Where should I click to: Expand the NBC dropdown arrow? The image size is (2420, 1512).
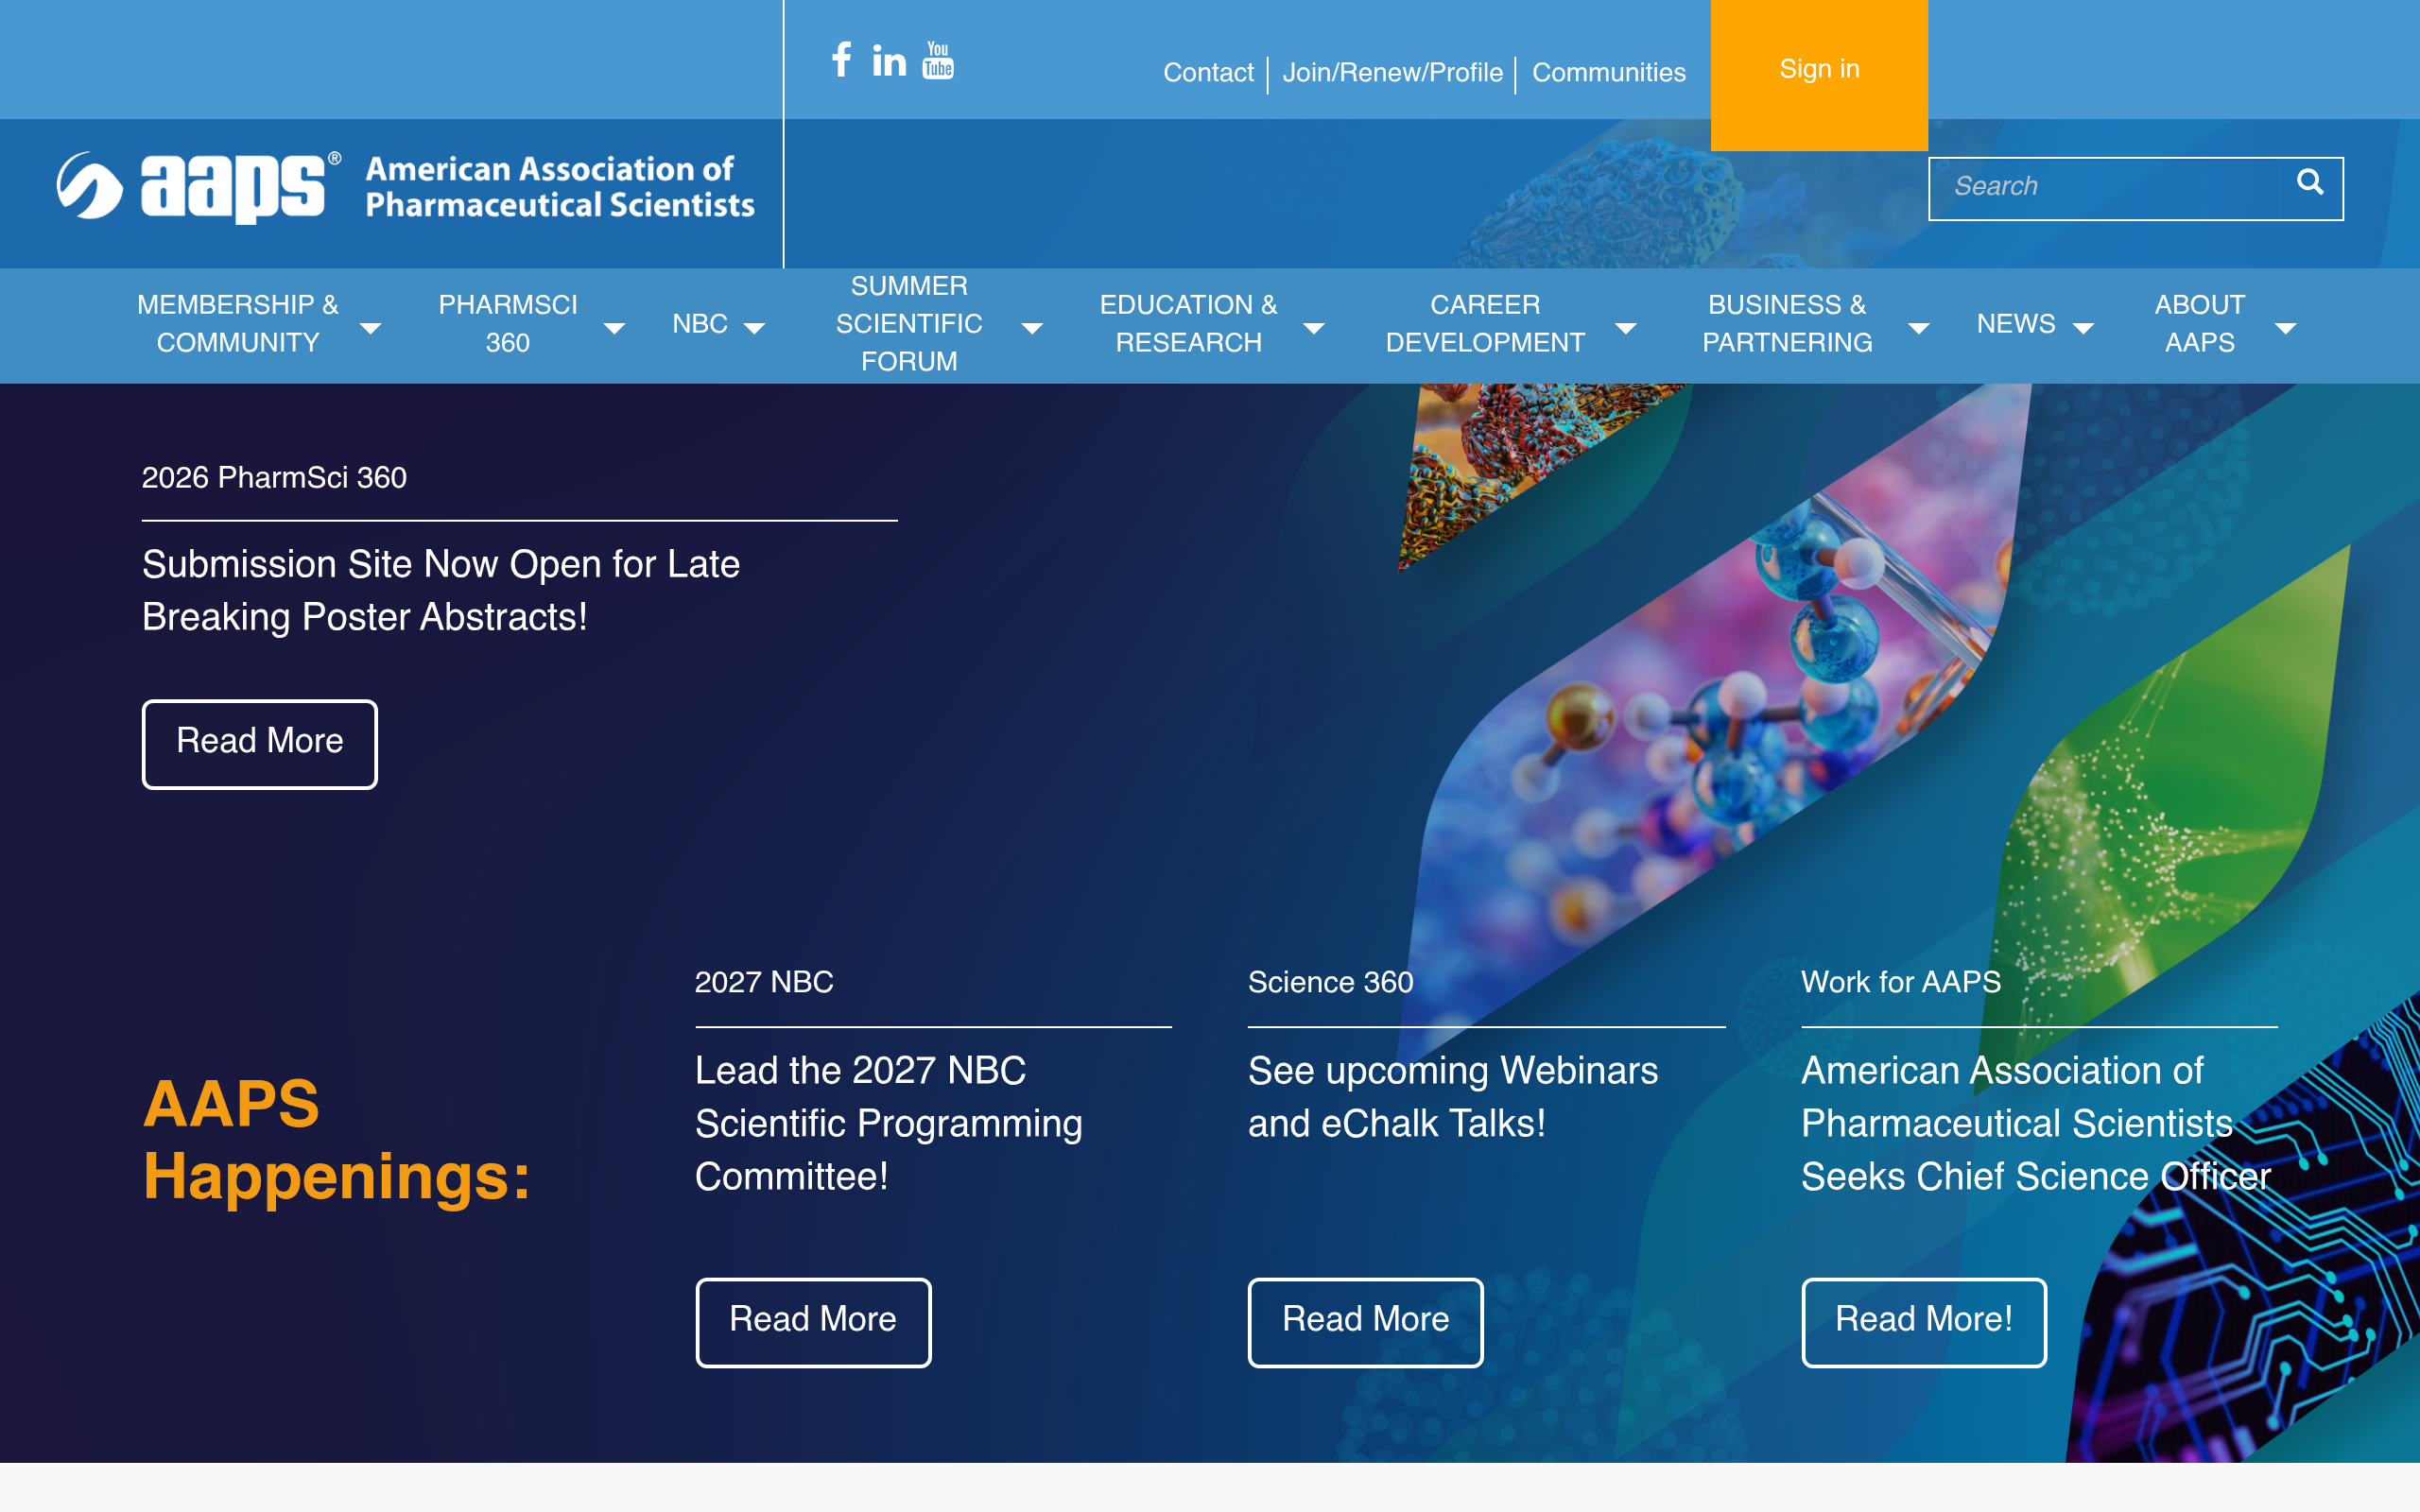click(x=754, y=328)
